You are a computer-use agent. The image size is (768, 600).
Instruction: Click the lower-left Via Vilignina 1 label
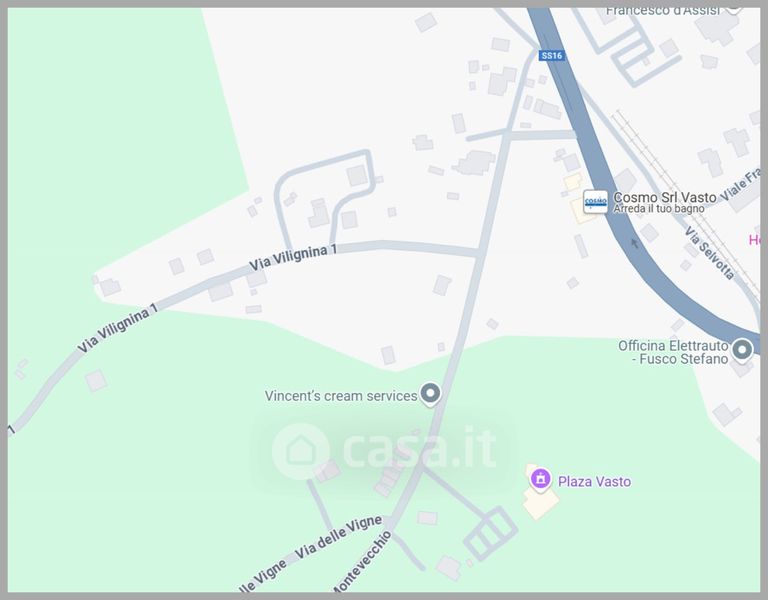[118, 328]
